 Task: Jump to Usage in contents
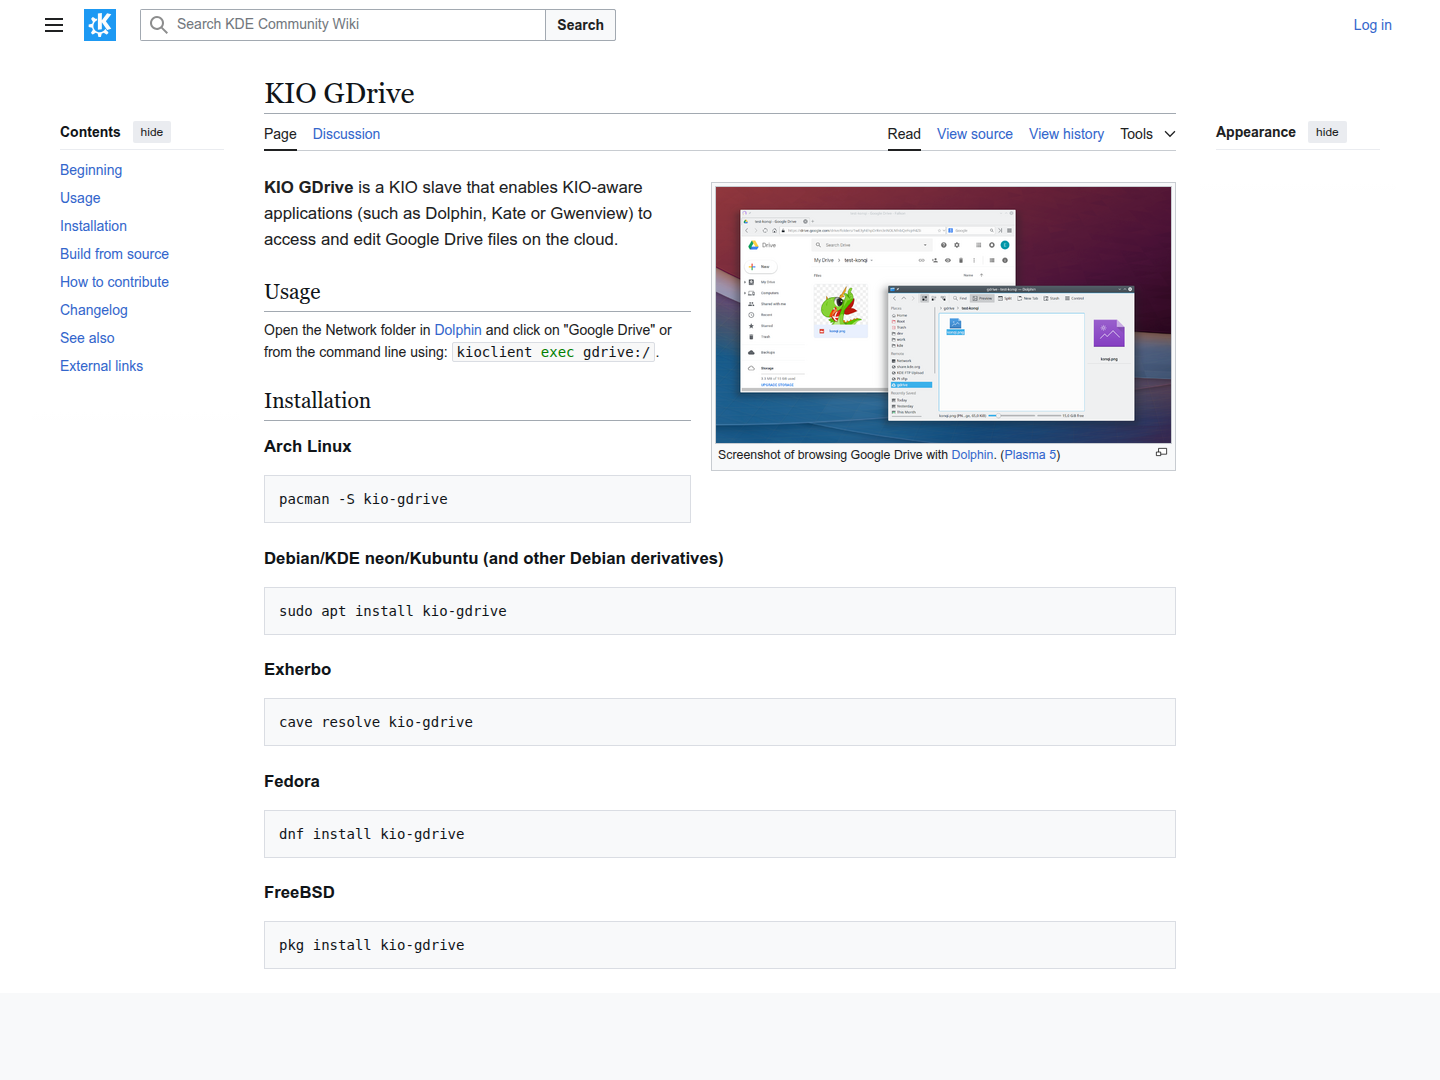pos(80,198)
